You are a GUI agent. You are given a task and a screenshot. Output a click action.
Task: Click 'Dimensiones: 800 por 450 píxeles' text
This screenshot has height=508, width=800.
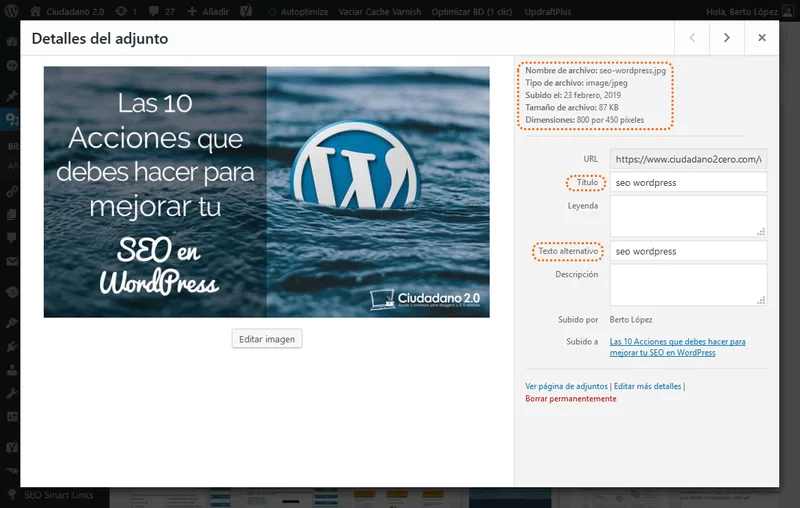[585, 120]
